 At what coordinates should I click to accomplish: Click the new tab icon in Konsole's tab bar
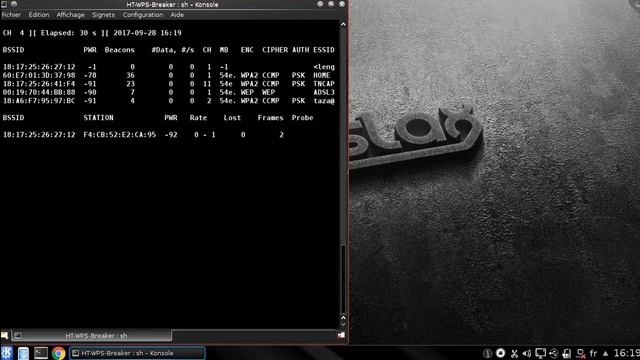click(x=4, y=336)
